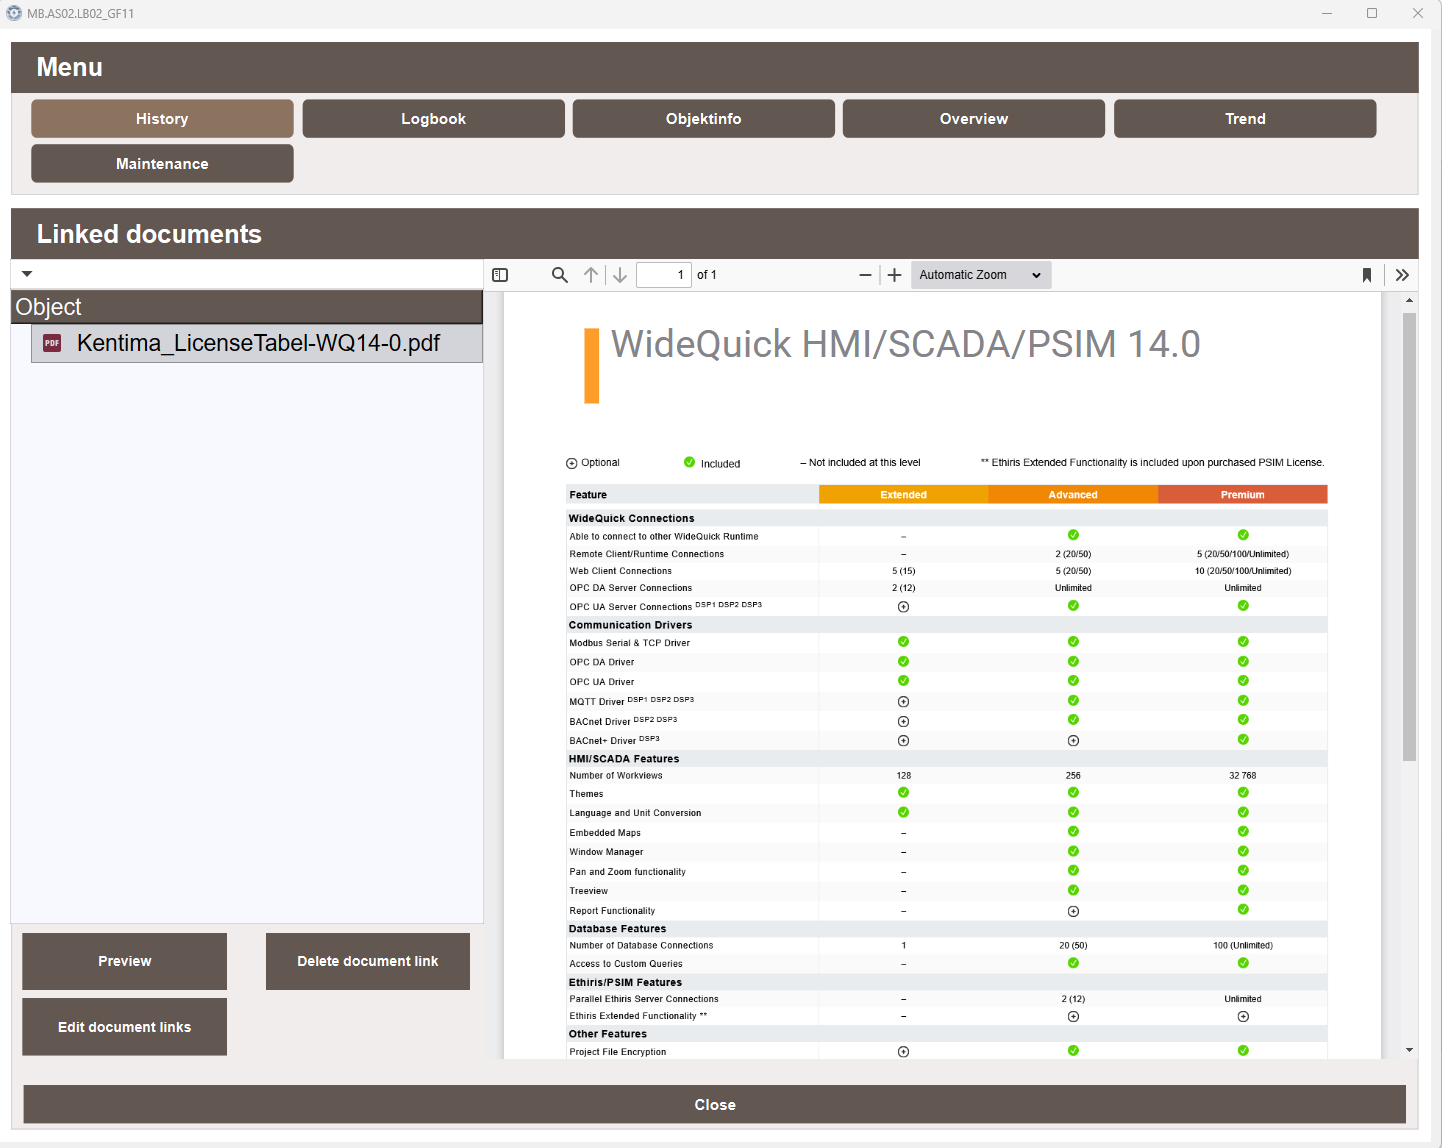Click the 'Database Features' section heading
This screenshot has width=1442, height=1148.
click(x=617, y=929)
